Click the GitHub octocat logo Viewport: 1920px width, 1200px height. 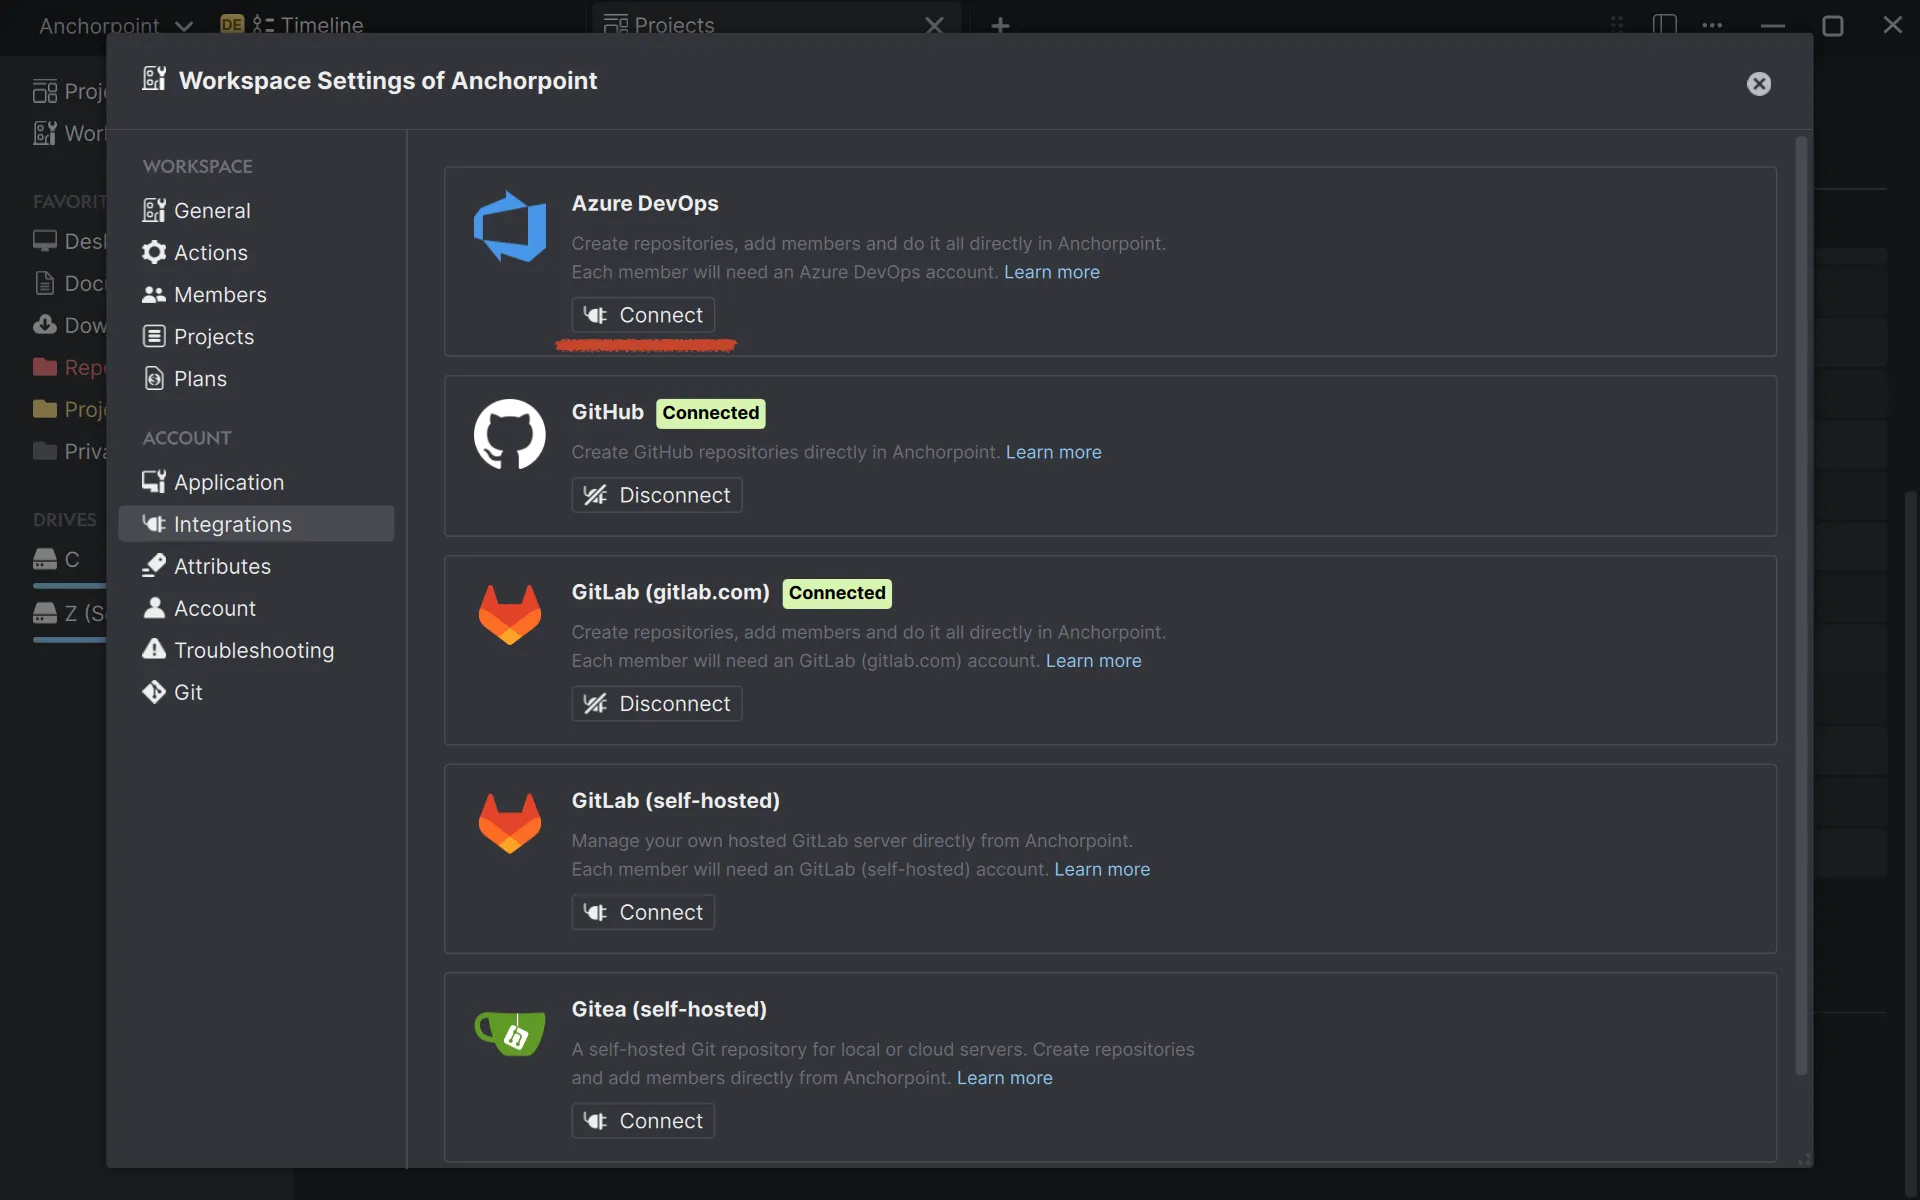click(x=510, y=434)
